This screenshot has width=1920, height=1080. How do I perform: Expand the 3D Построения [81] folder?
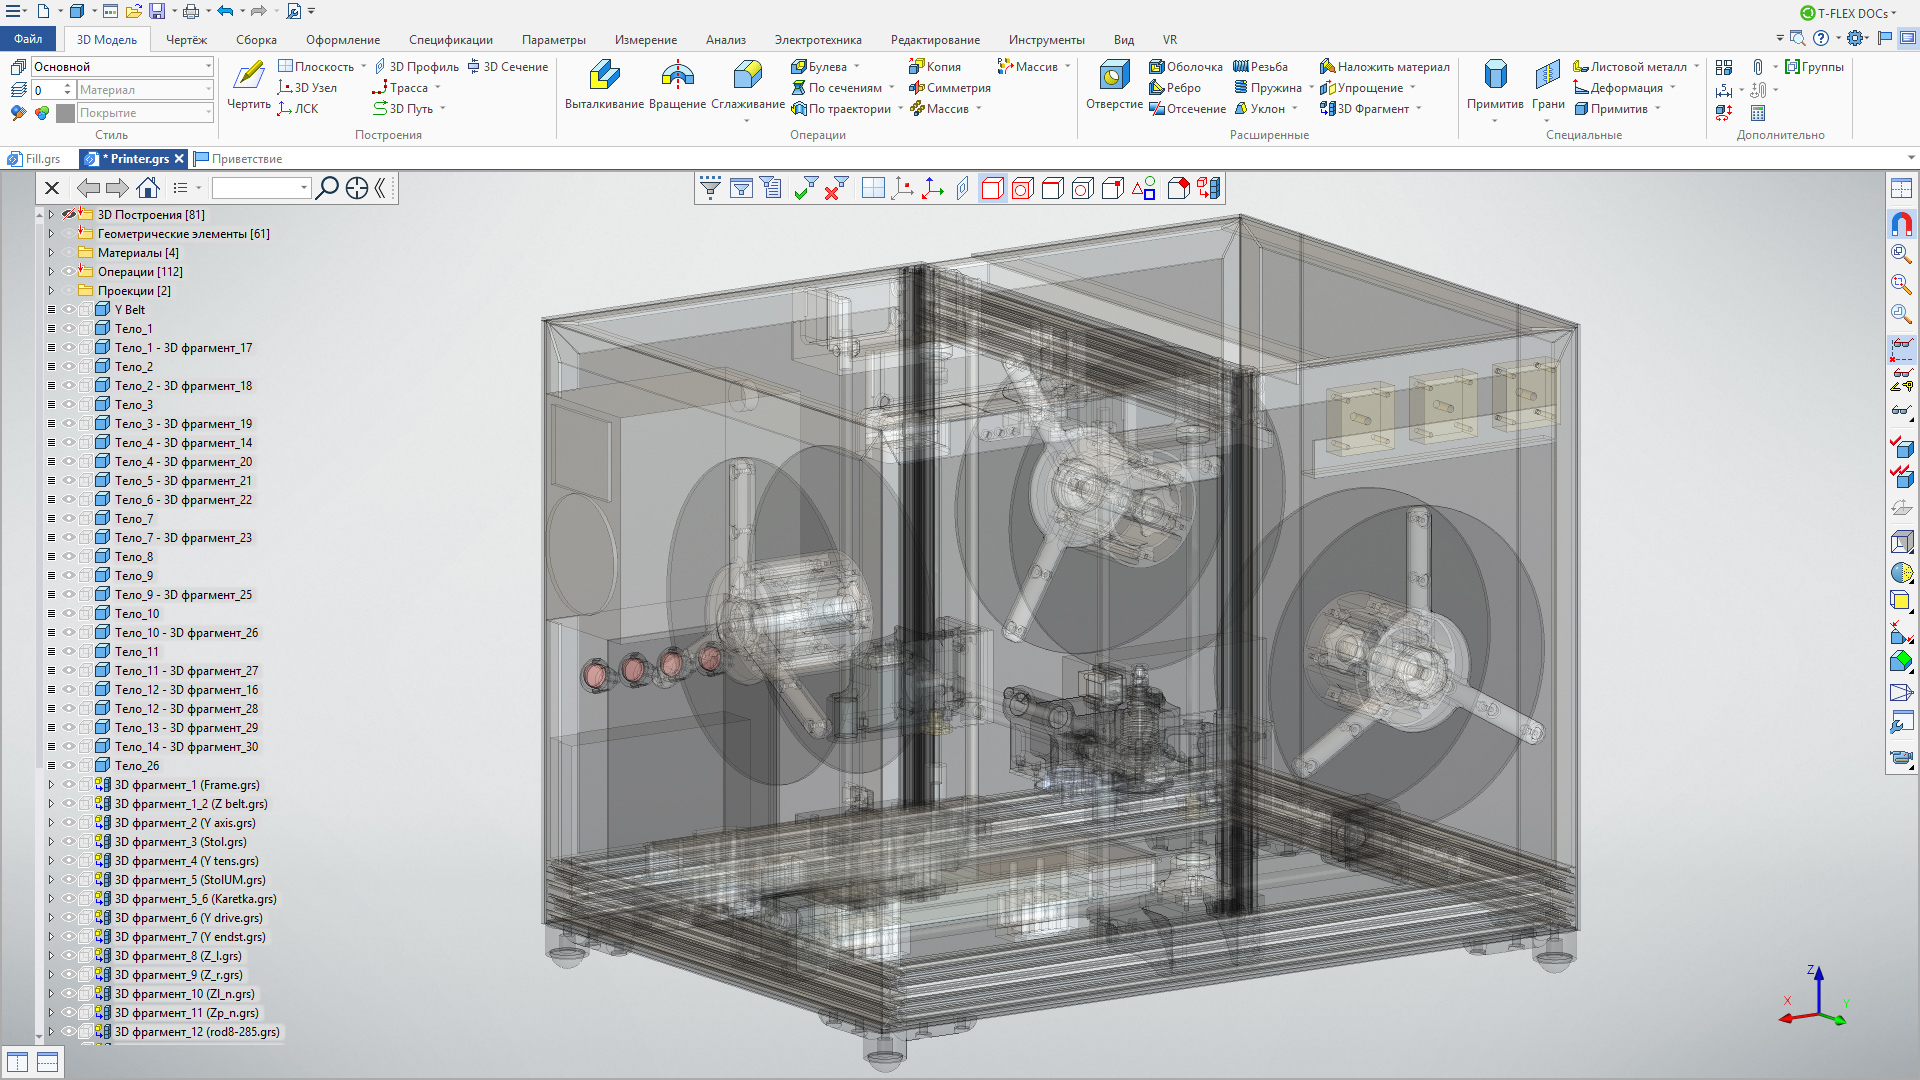pyautogui.click(x=51, y=215)
